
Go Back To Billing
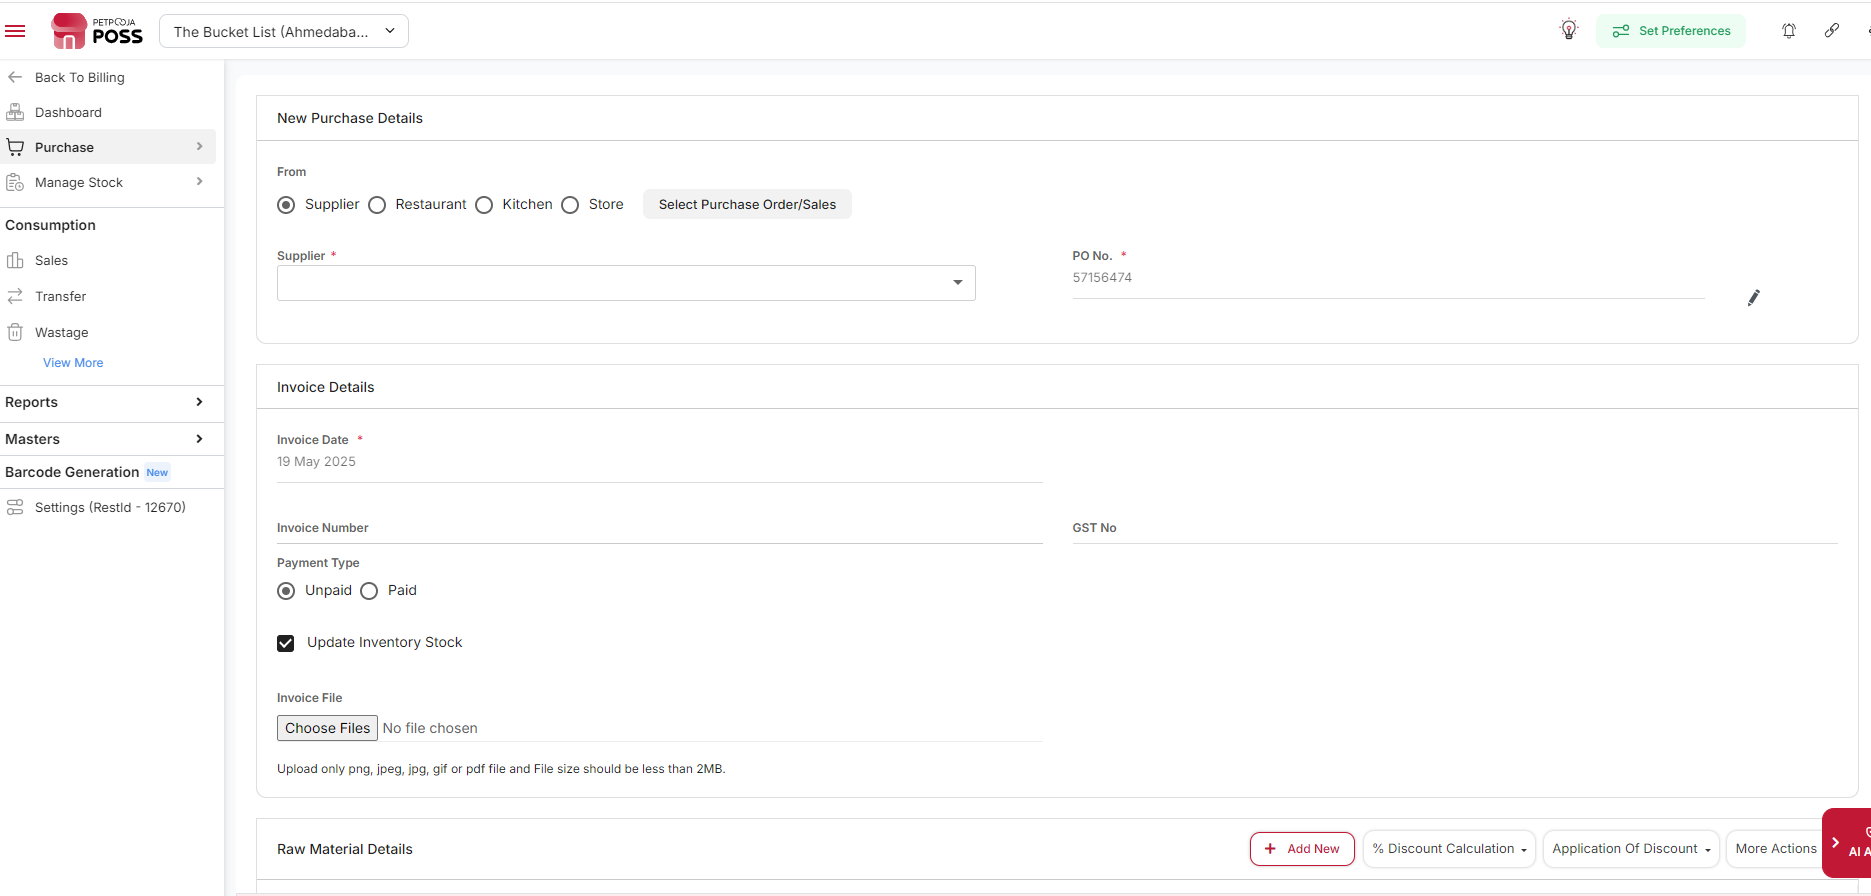coord(80,77)
